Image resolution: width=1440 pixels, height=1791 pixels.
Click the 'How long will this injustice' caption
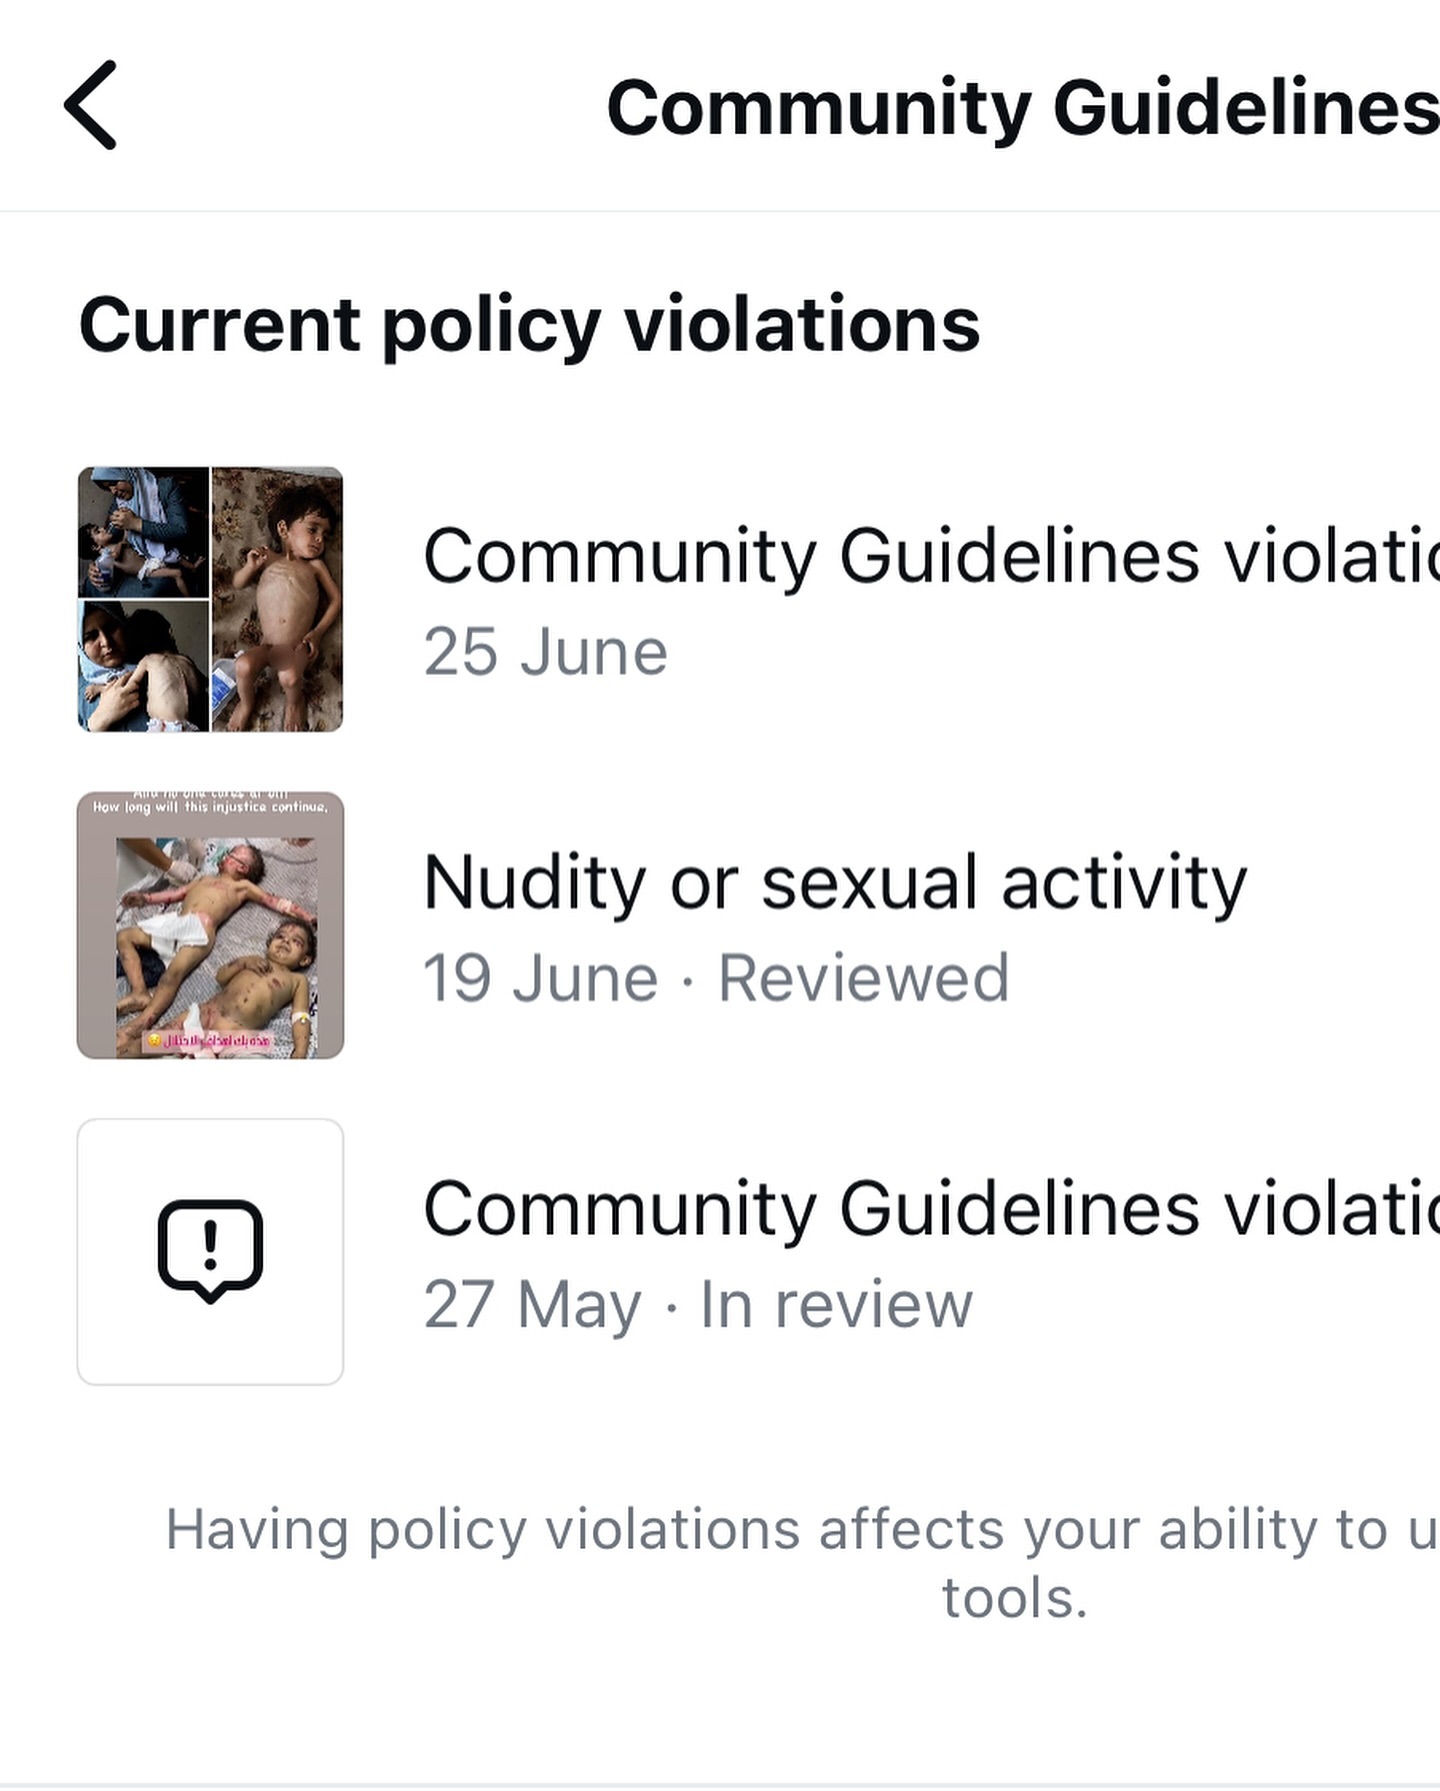pos(210,807)
